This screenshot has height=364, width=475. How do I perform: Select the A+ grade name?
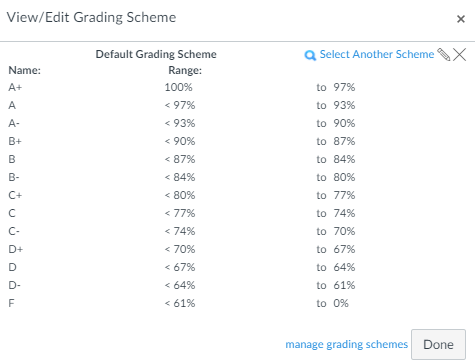[15, 87]
